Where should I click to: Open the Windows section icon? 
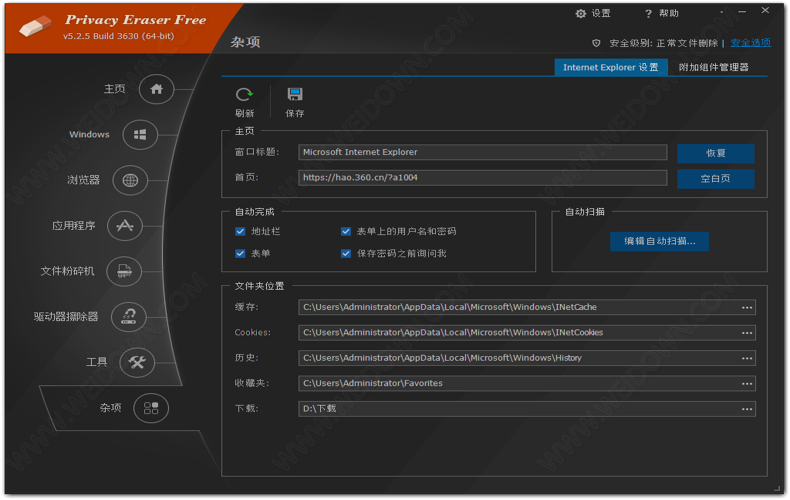140,135
